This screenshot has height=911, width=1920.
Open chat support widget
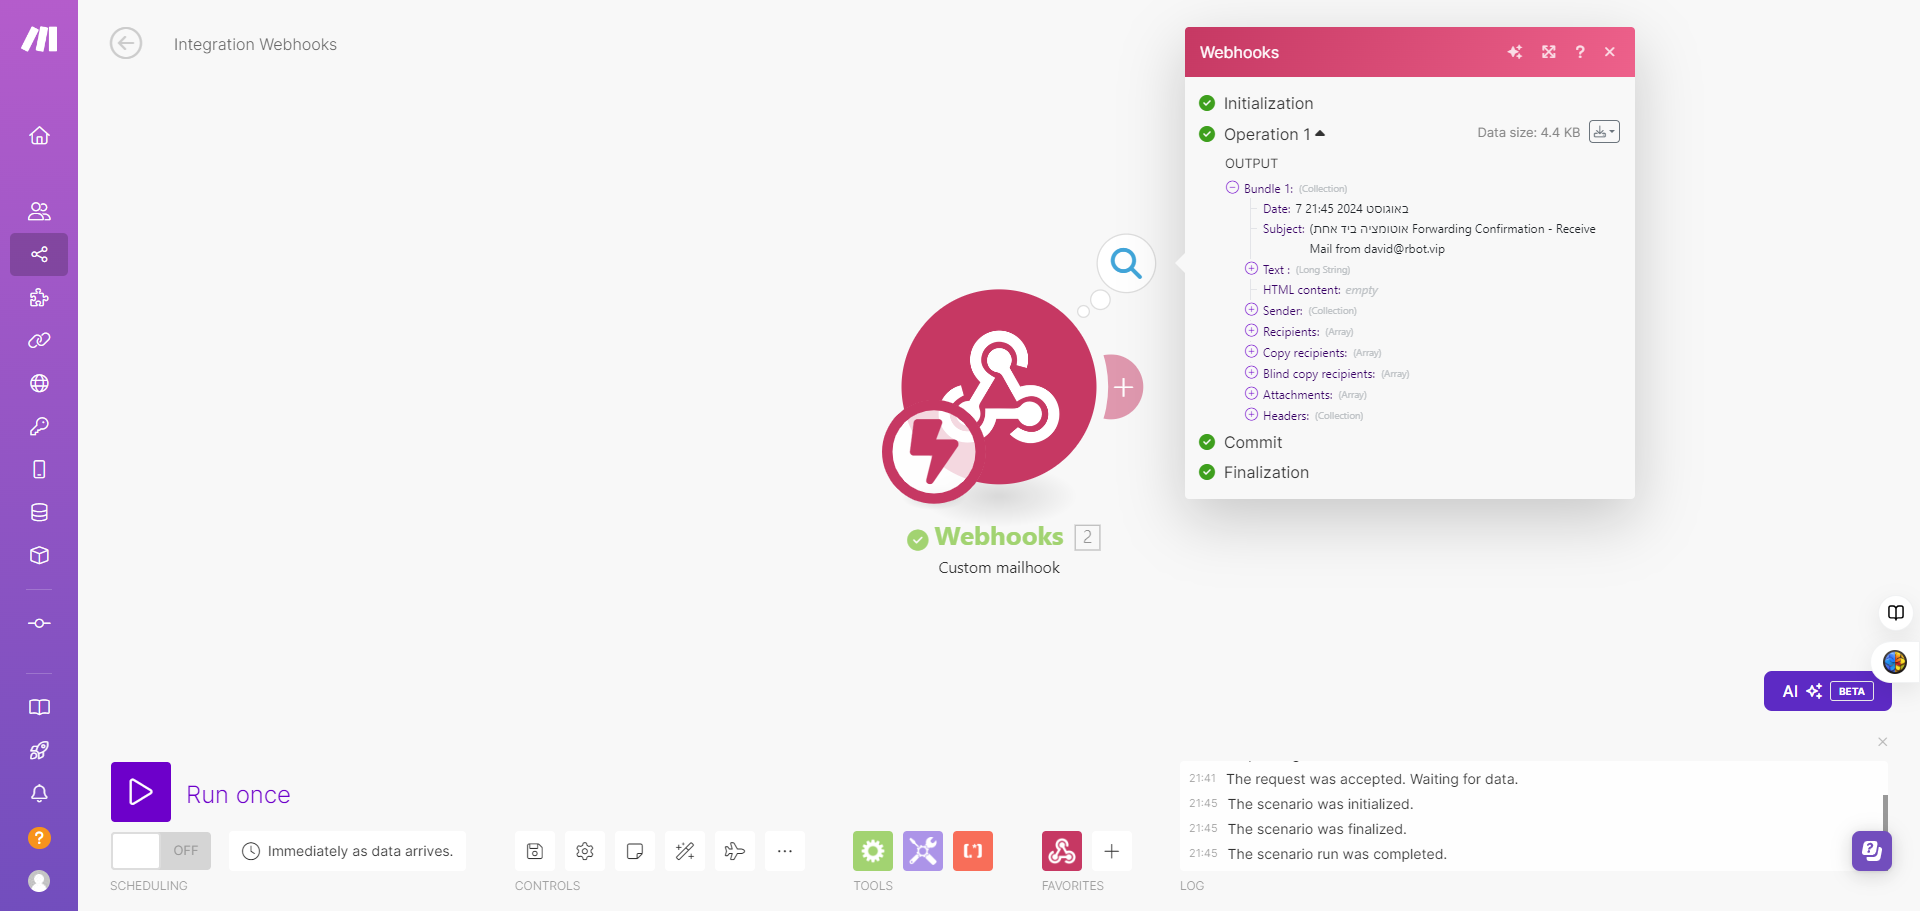1871,851
